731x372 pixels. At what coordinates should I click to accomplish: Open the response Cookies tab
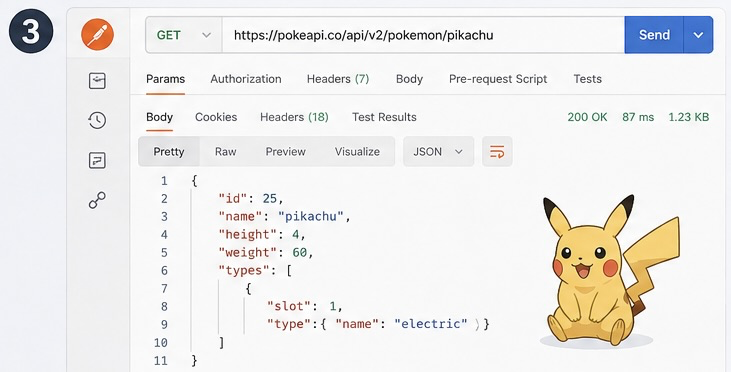tap(216, 117)
